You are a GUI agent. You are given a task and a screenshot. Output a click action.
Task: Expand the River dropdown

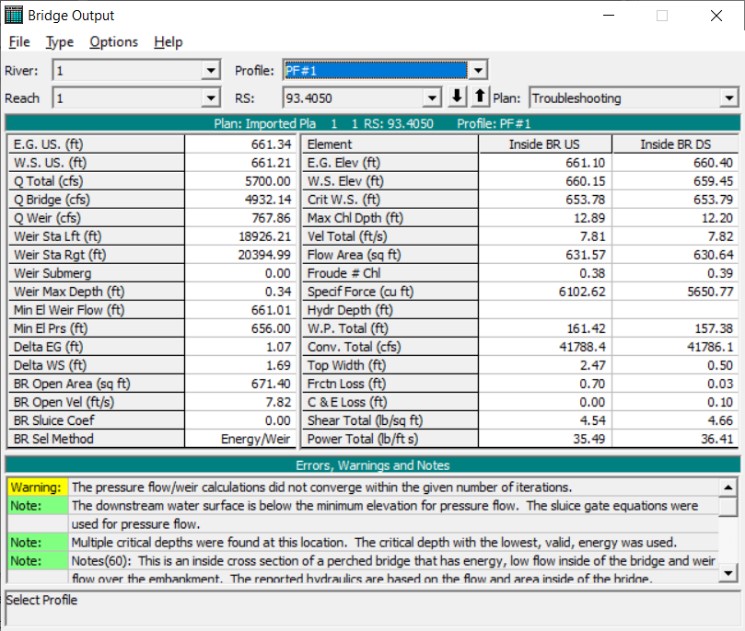(210, 71)
